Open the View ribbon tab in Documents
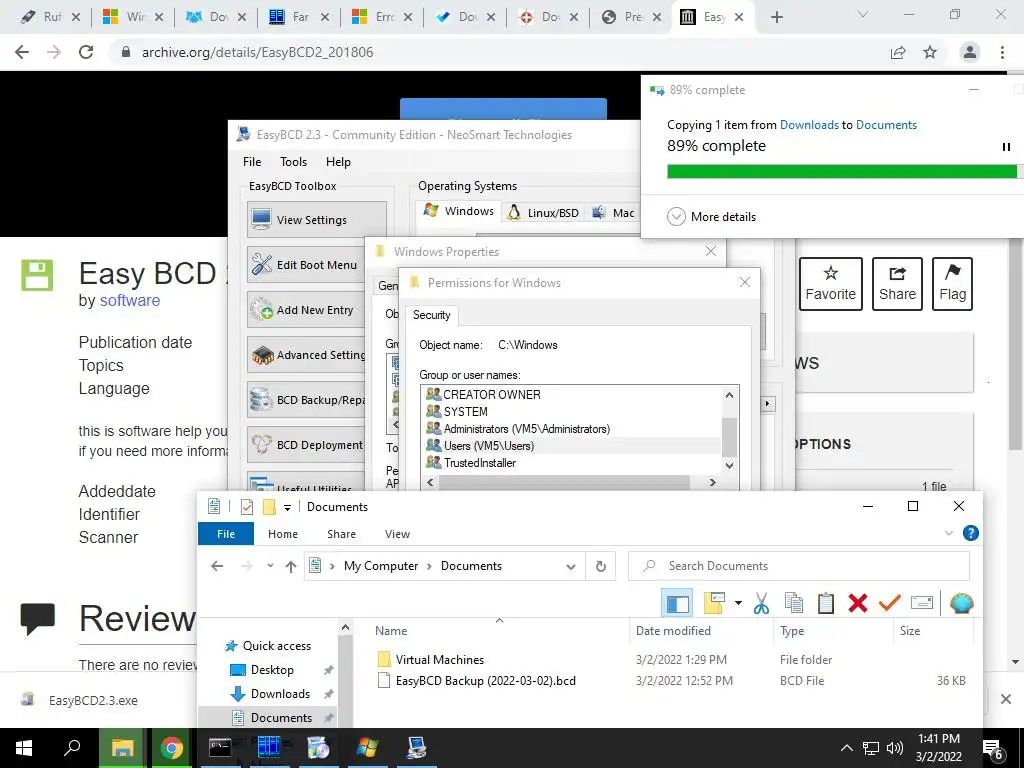Image resolution: width=1024 pixels, height=768 pixels. [x=397, y=534]
